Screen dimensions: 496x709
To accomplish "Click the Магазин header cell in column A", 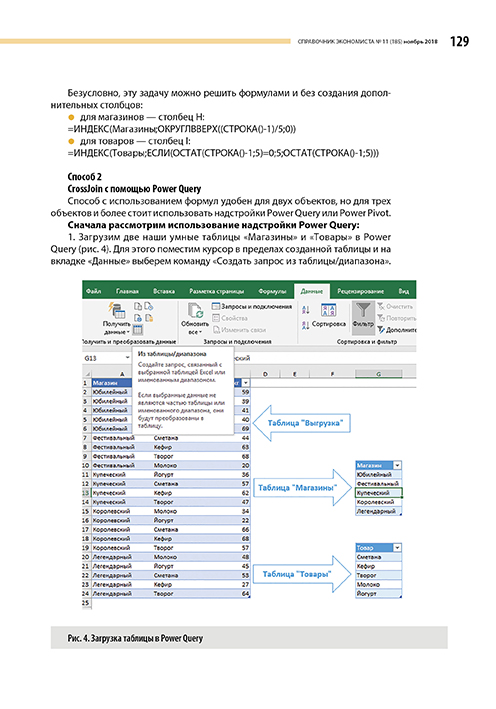I will 112,383.
